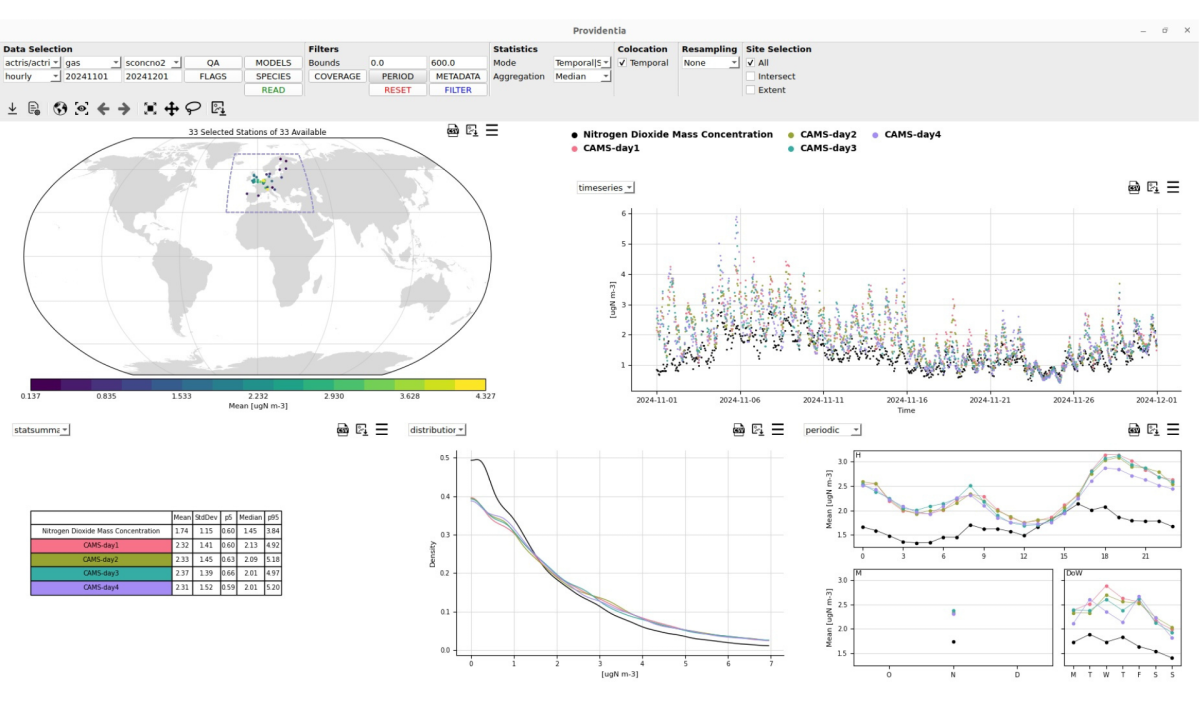Open the statsummary plot type dropdown
The image size is (1200, 720).
click(41, 430)
